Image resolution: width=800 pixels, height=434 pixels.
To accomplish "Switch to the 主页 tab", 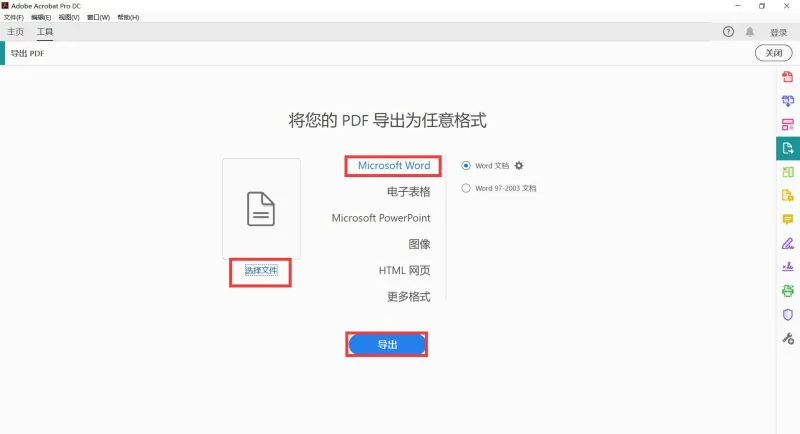I will [x=15, y=32].
